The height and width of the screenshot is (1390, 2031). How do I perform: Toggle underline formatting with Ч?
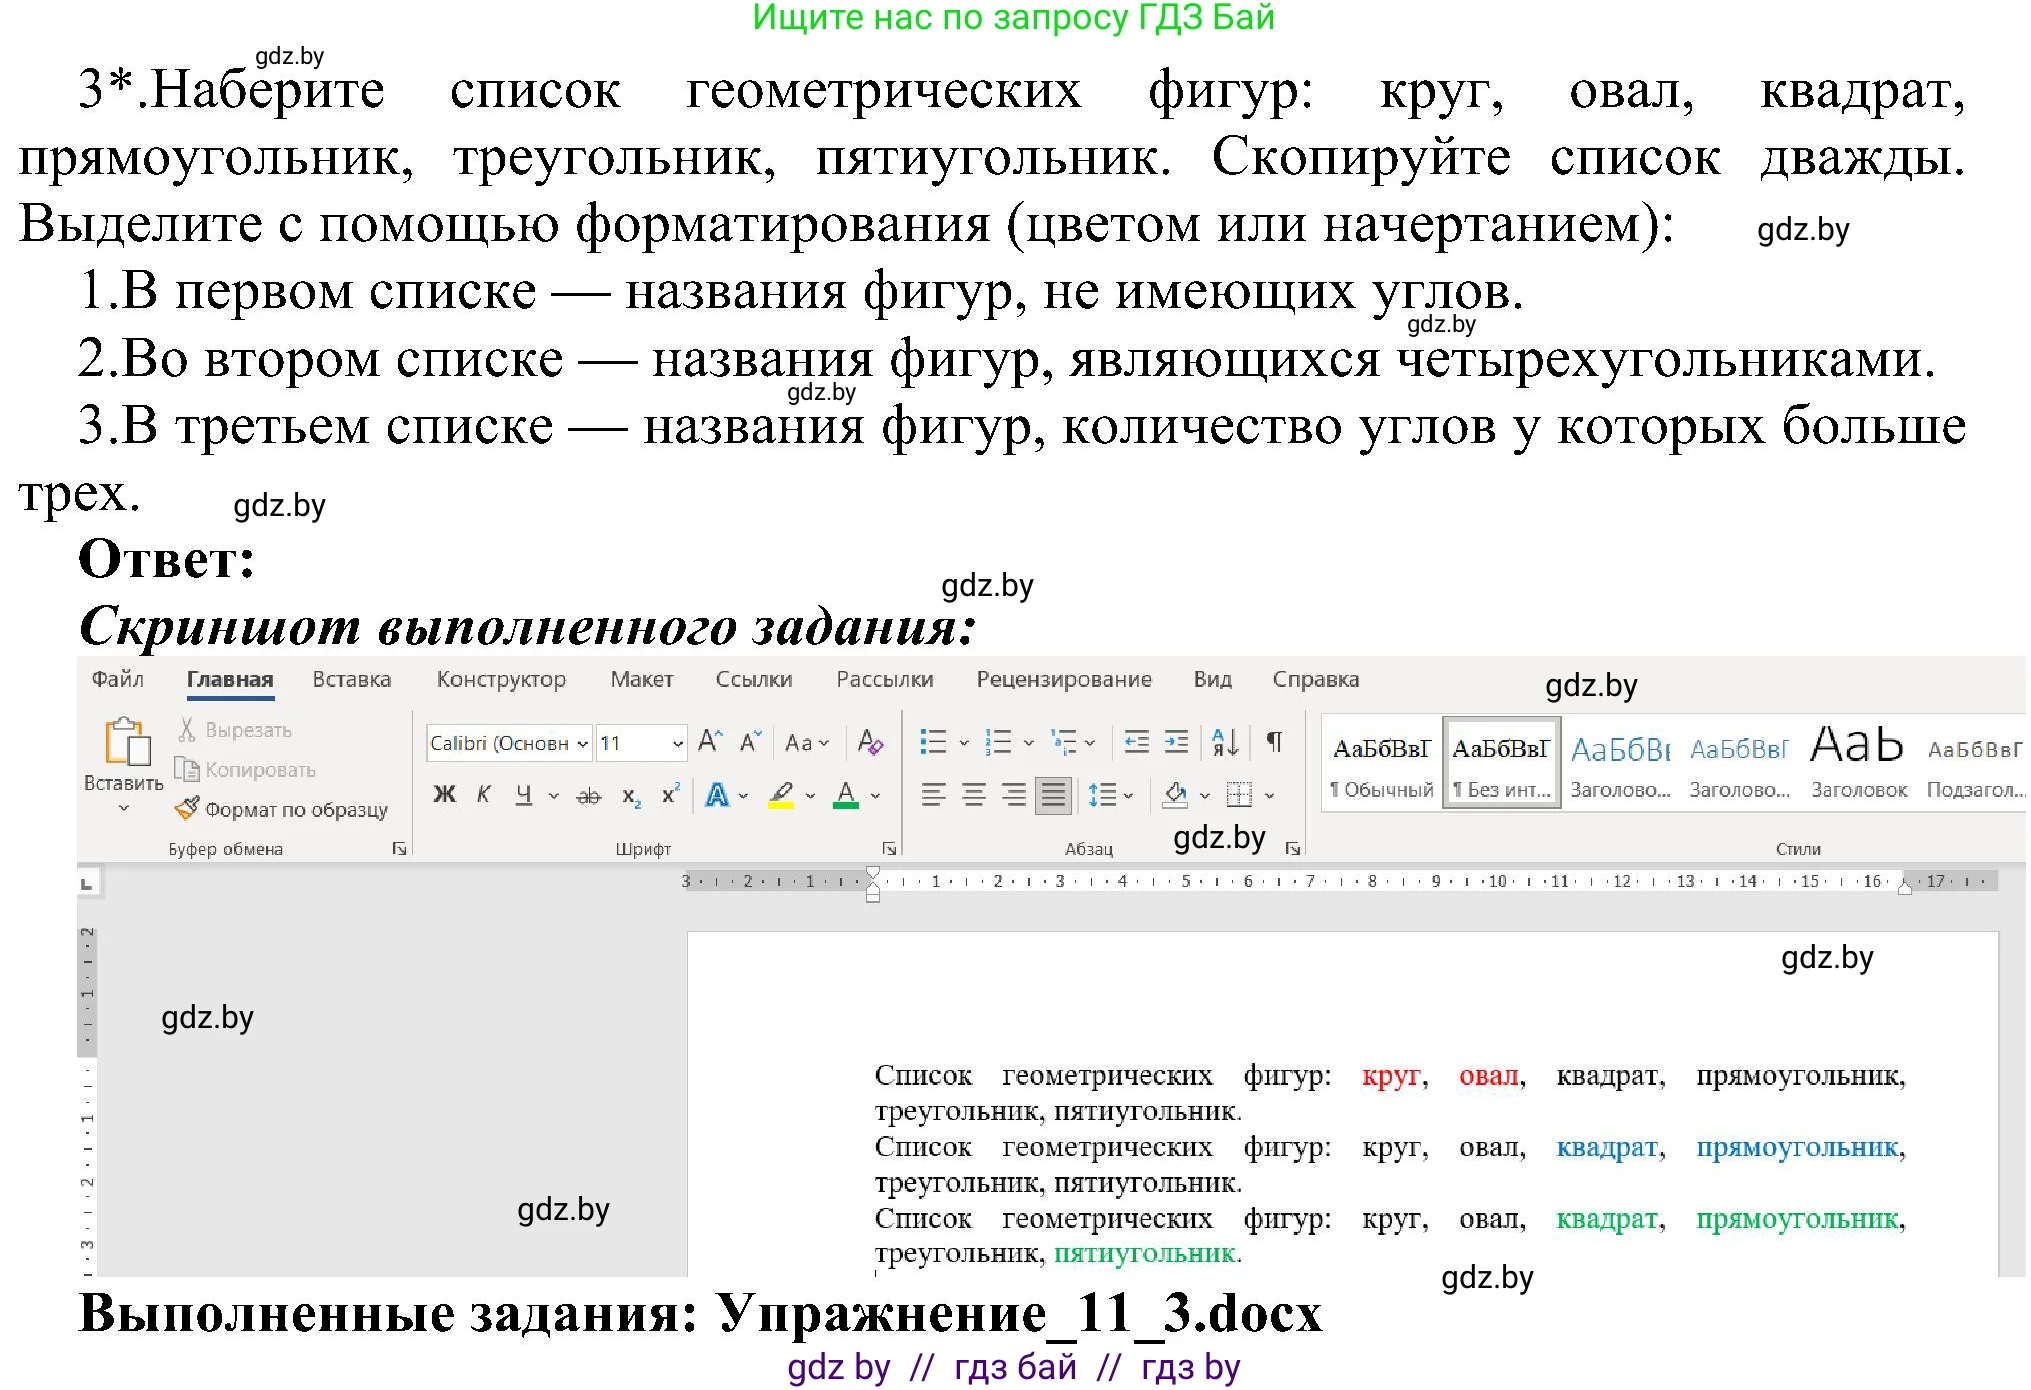coord(522,795)
